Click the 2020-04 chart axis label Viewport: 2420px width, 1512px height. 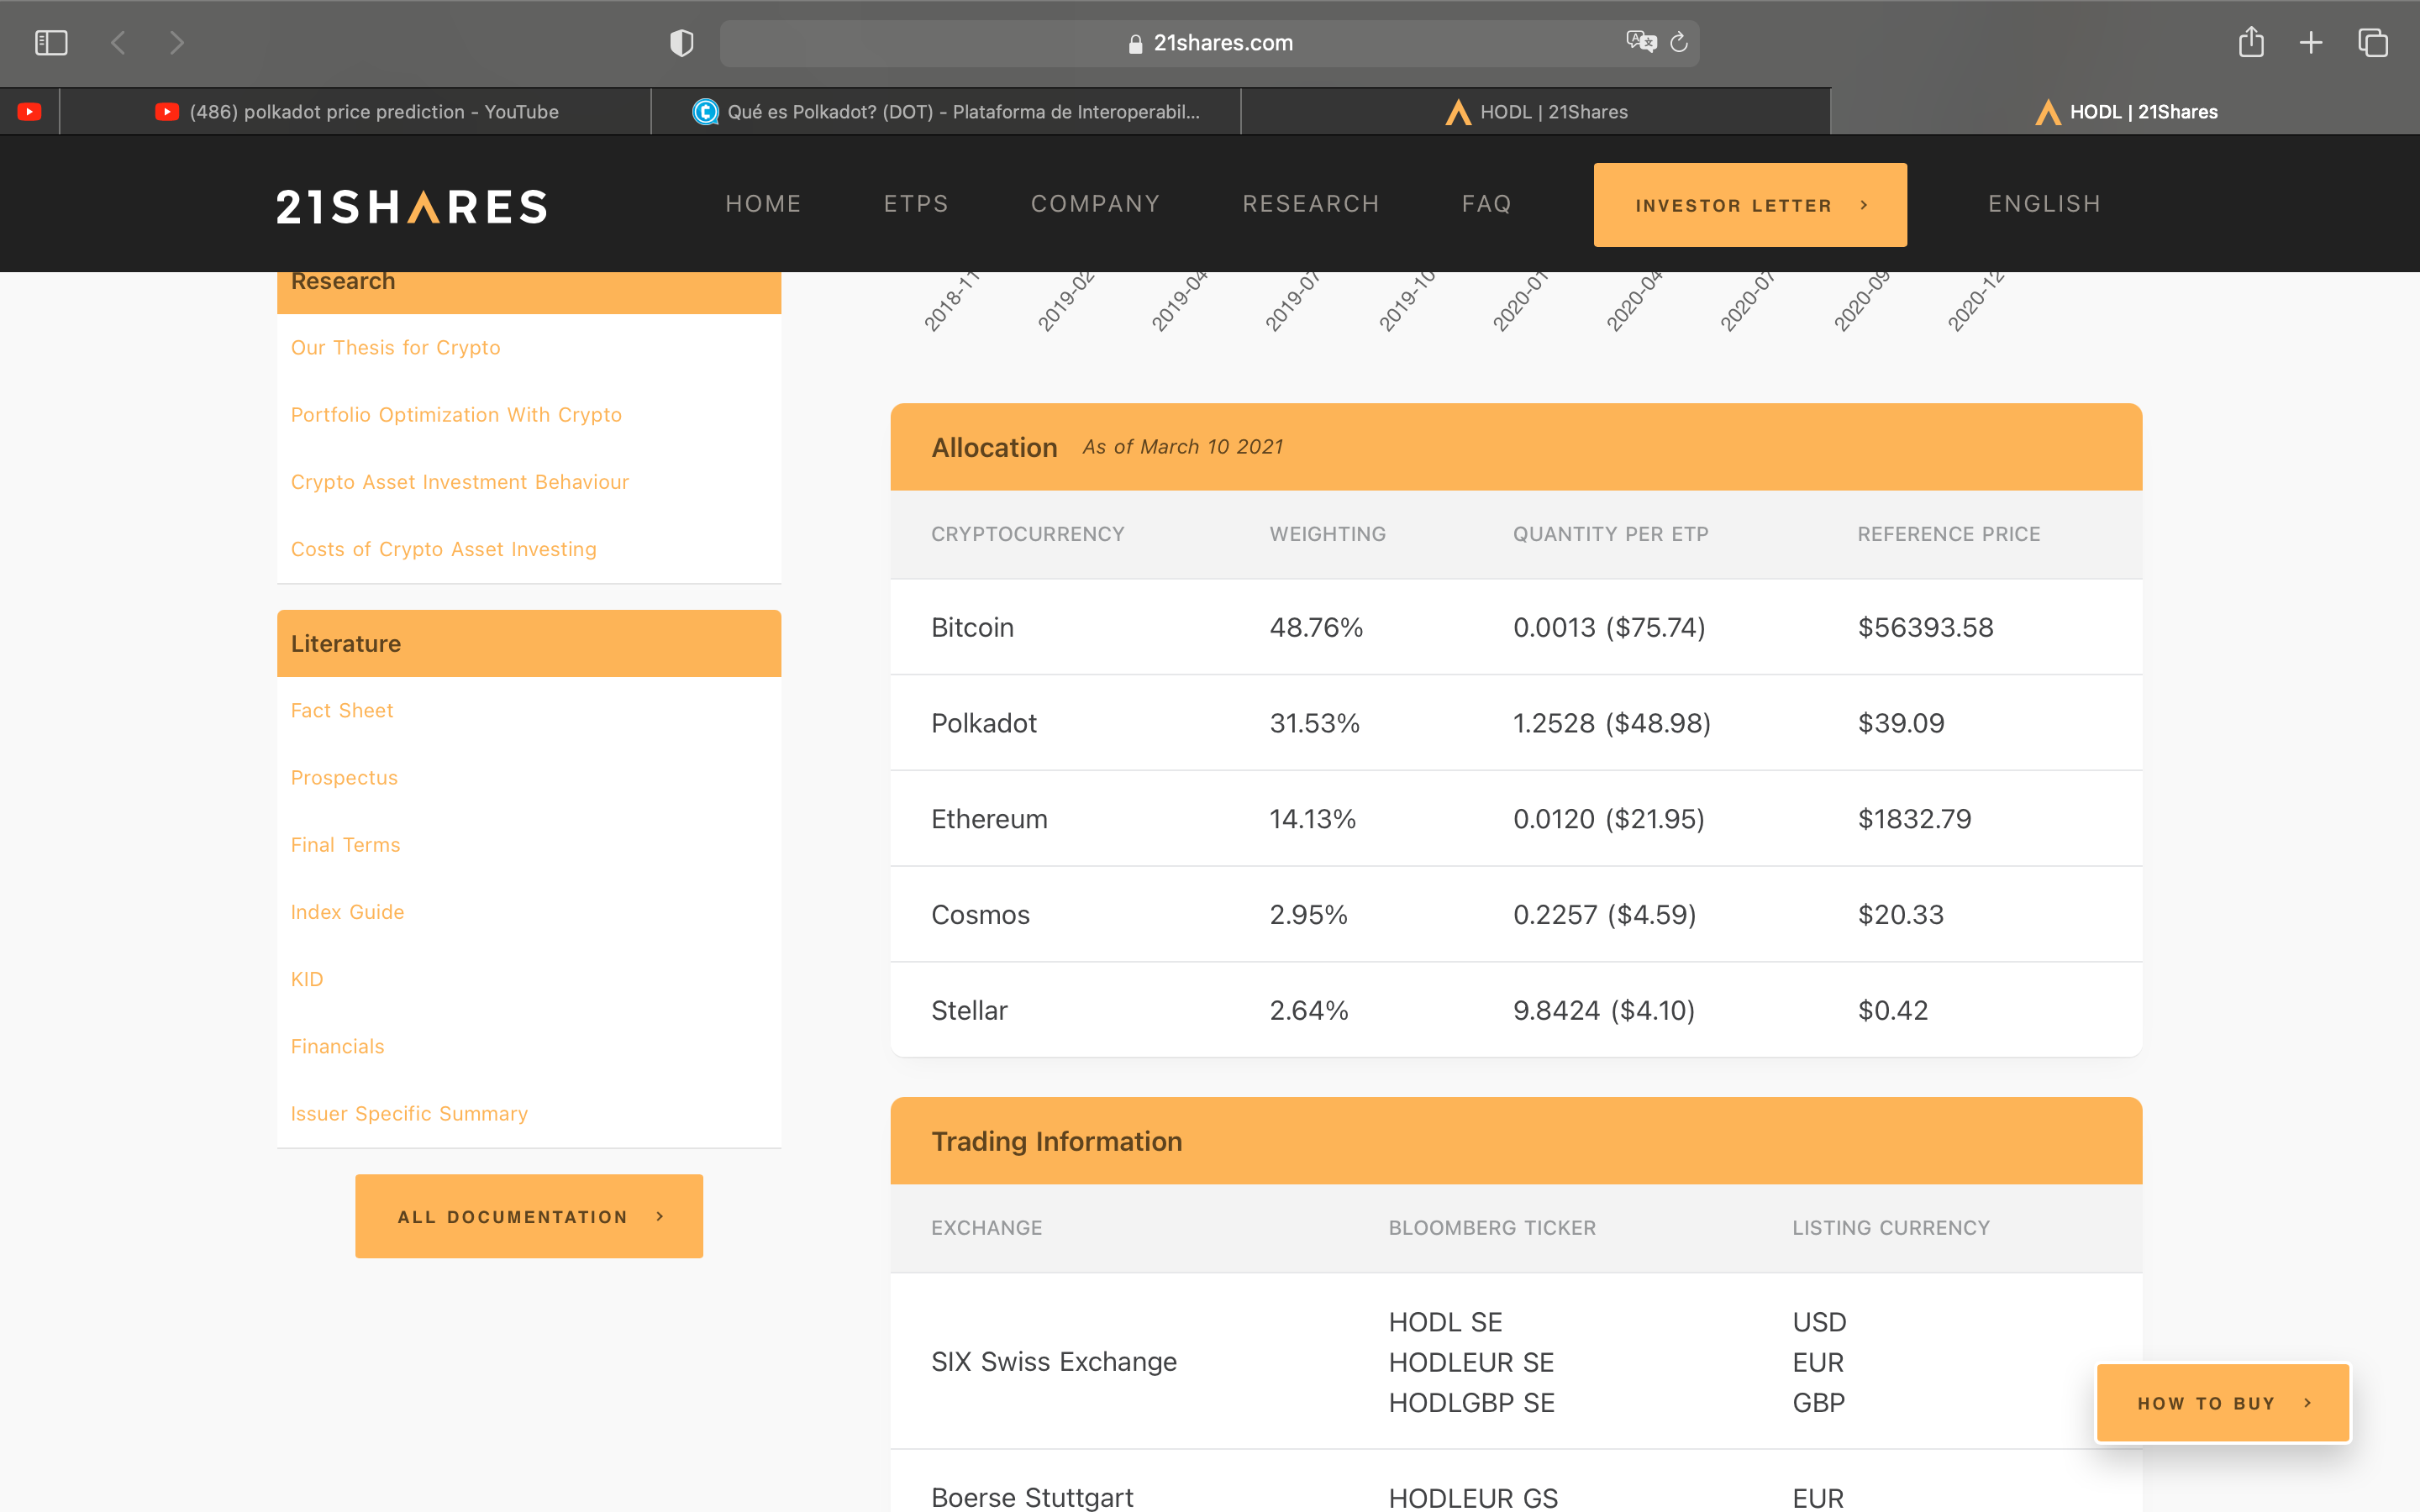tap(1634, 301)
